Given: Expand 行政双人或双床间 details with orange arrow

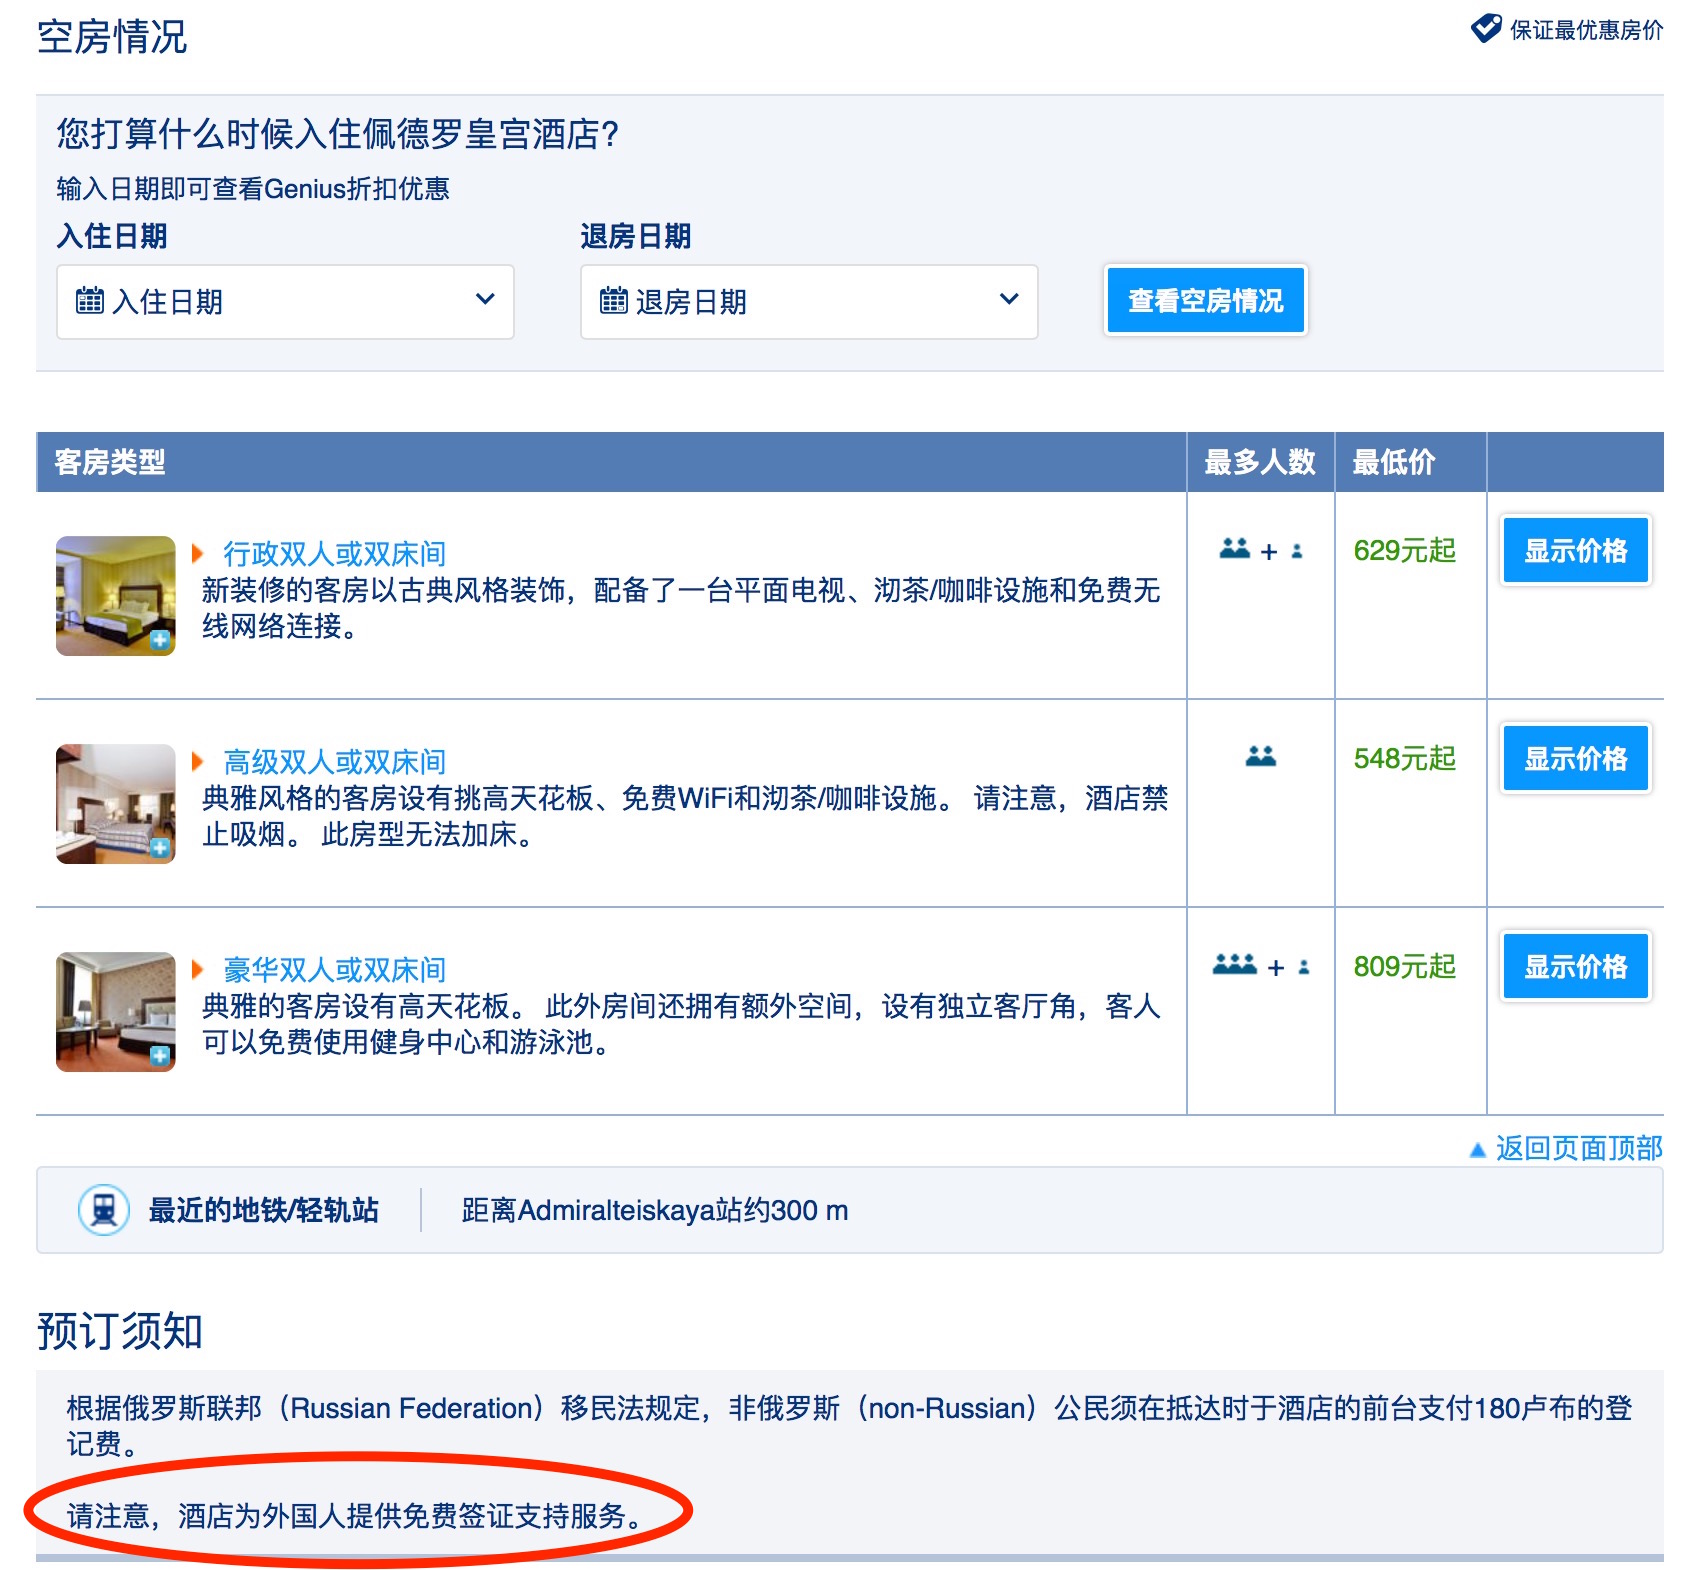Looking at the screenshot, I should (x=198, y=553).
